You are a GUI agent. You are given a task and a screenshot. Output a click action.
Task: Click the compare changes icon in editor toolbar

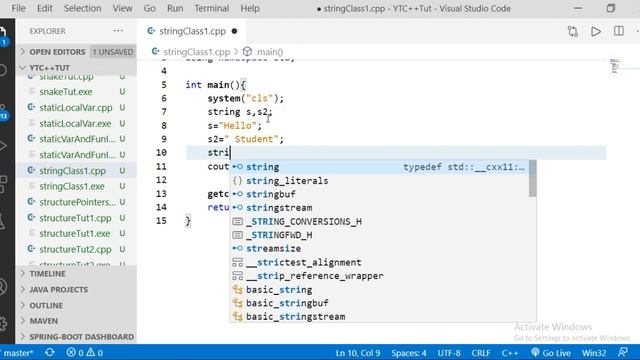click(573, 31)
